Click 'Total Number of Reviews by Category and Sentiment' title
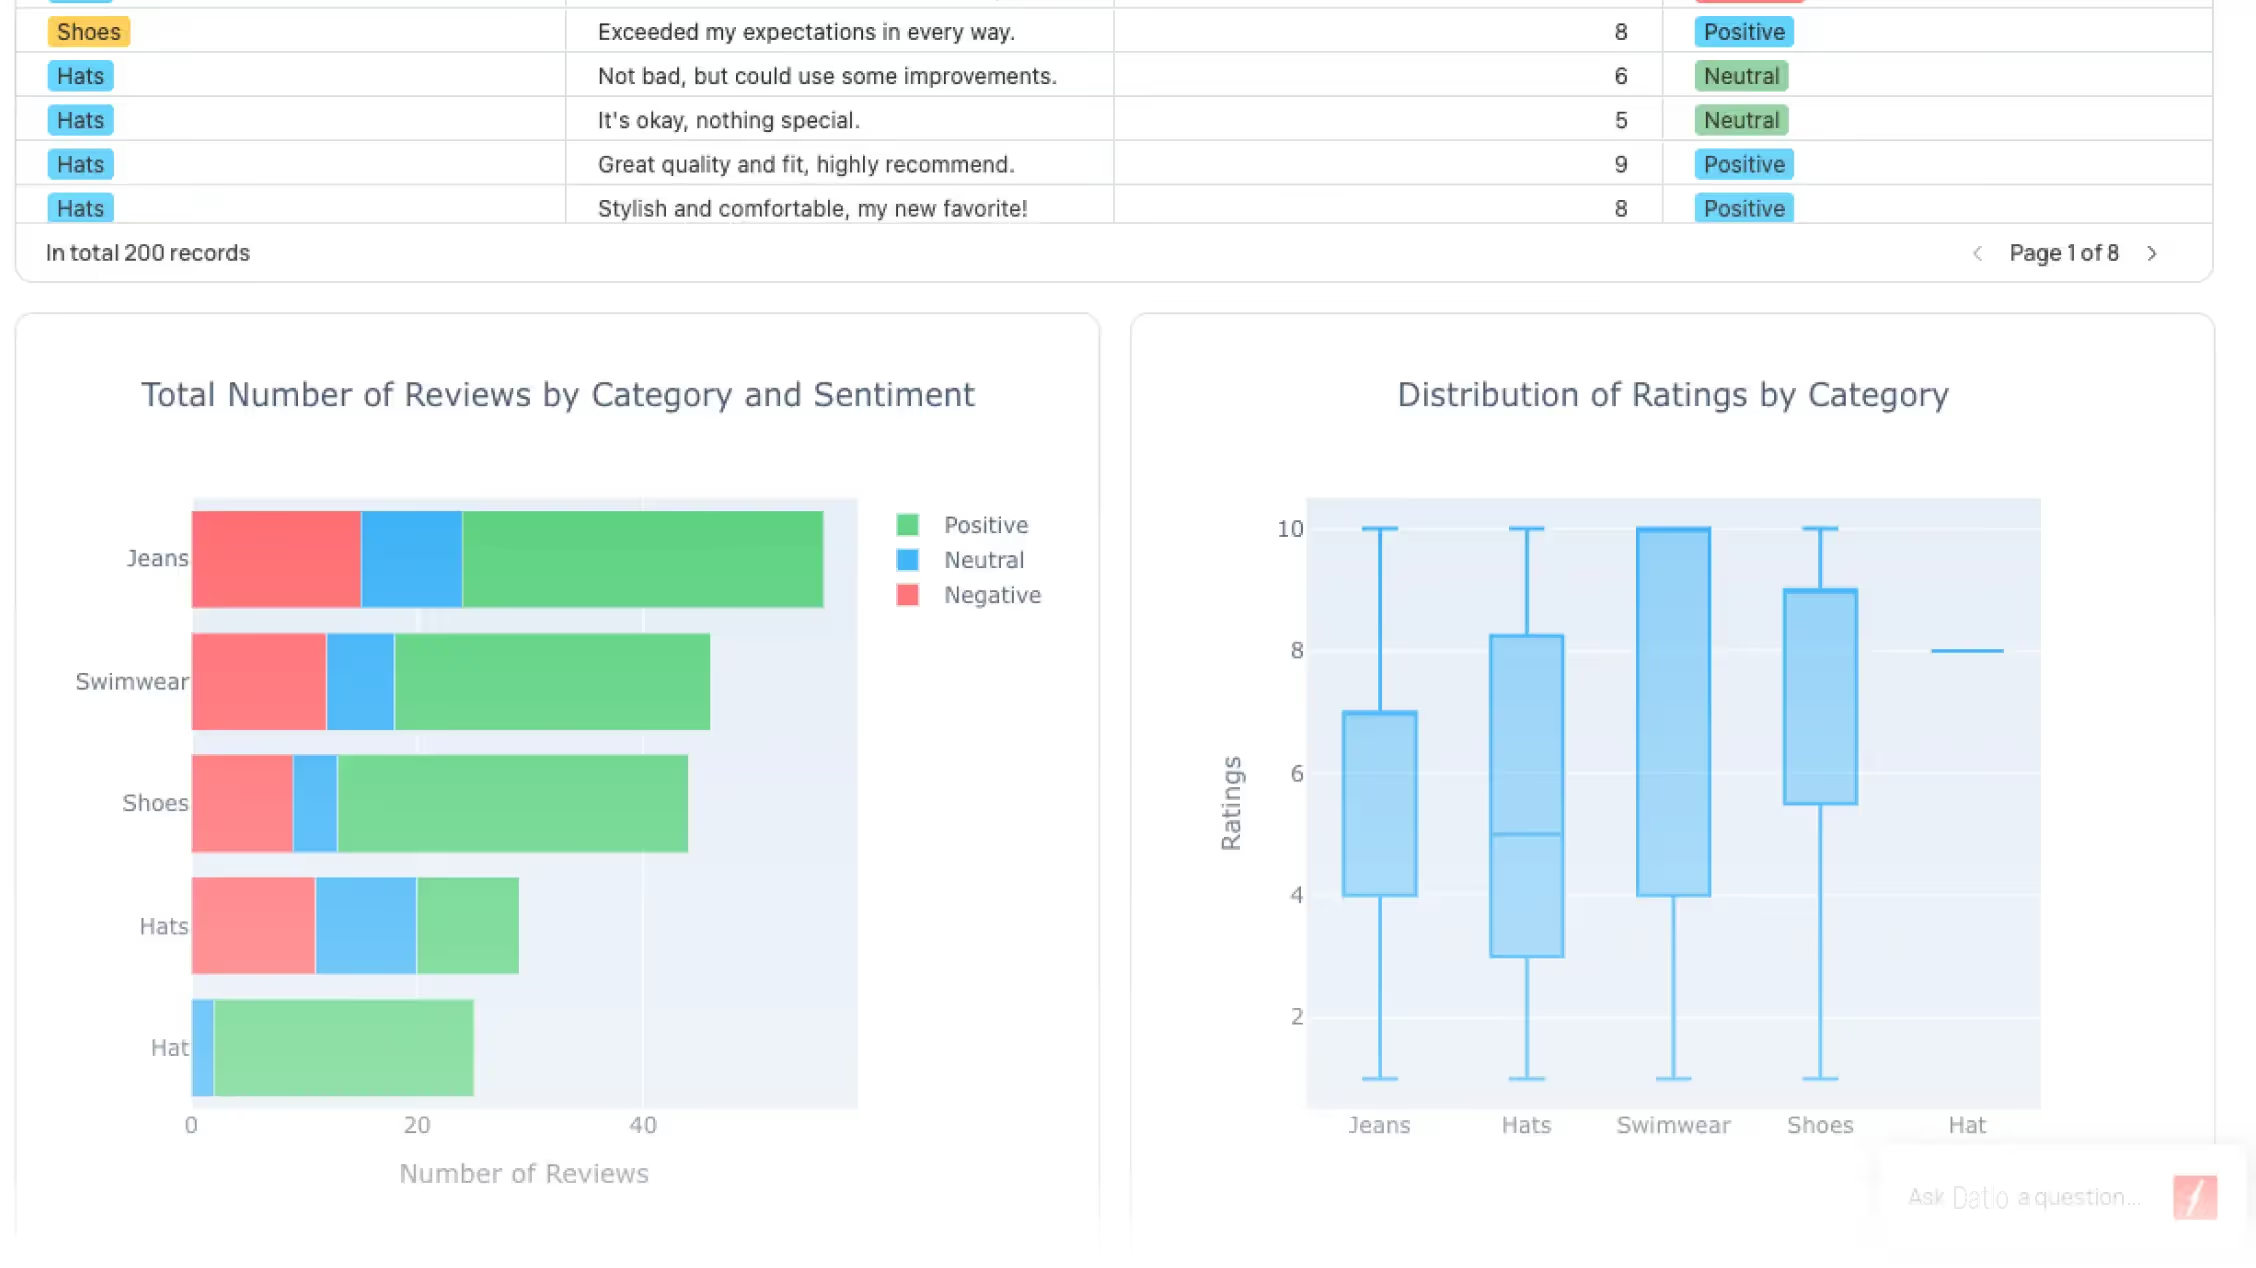The image size is (2256, 1268). [x=558, y=395]
